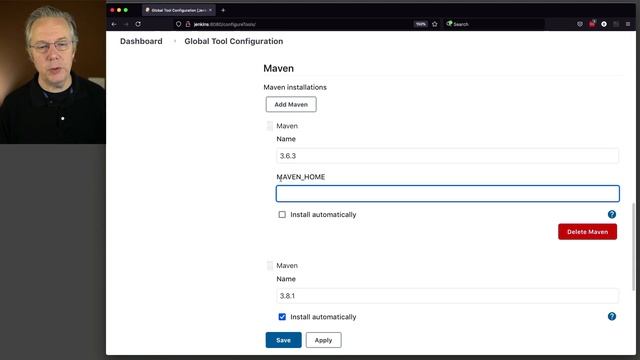Select the Global Tool Configuration browser tab
This screenshot has height=360, width=640.
179,10
